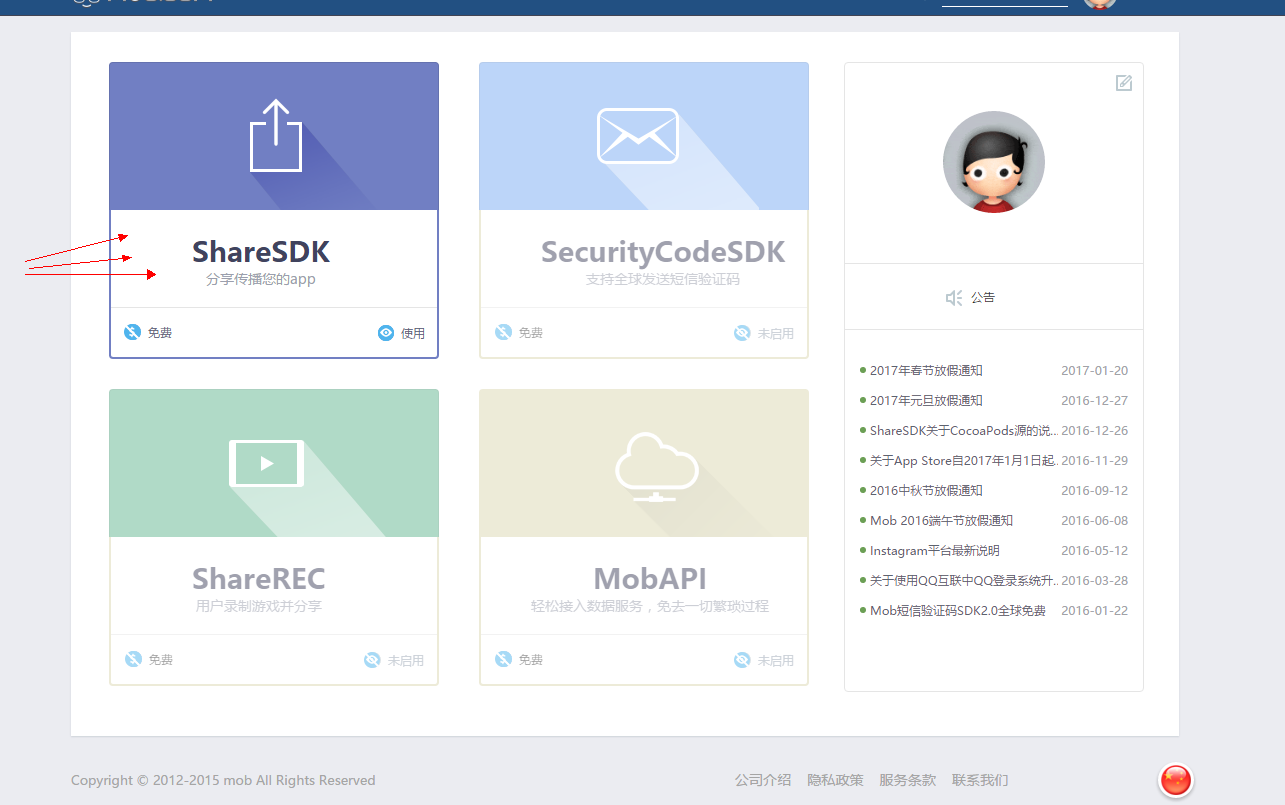Click the China flag language icon
This screenshot has width=1285, height=805.
point(1176,780)
